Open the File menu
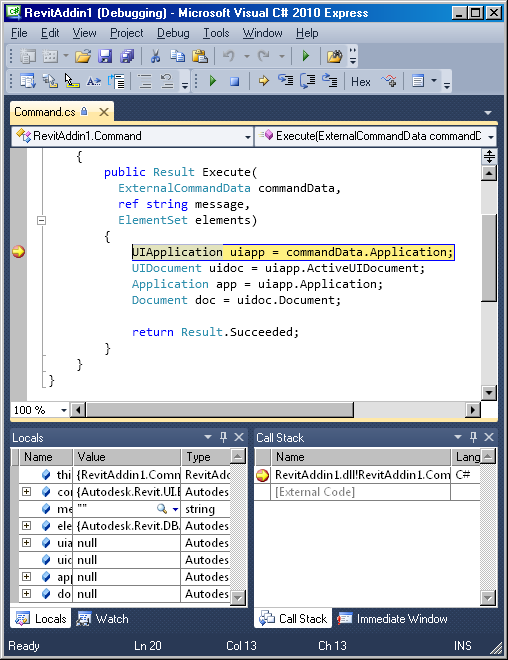The width and height of the screenshot is (508, 660). tap(19, 33)
